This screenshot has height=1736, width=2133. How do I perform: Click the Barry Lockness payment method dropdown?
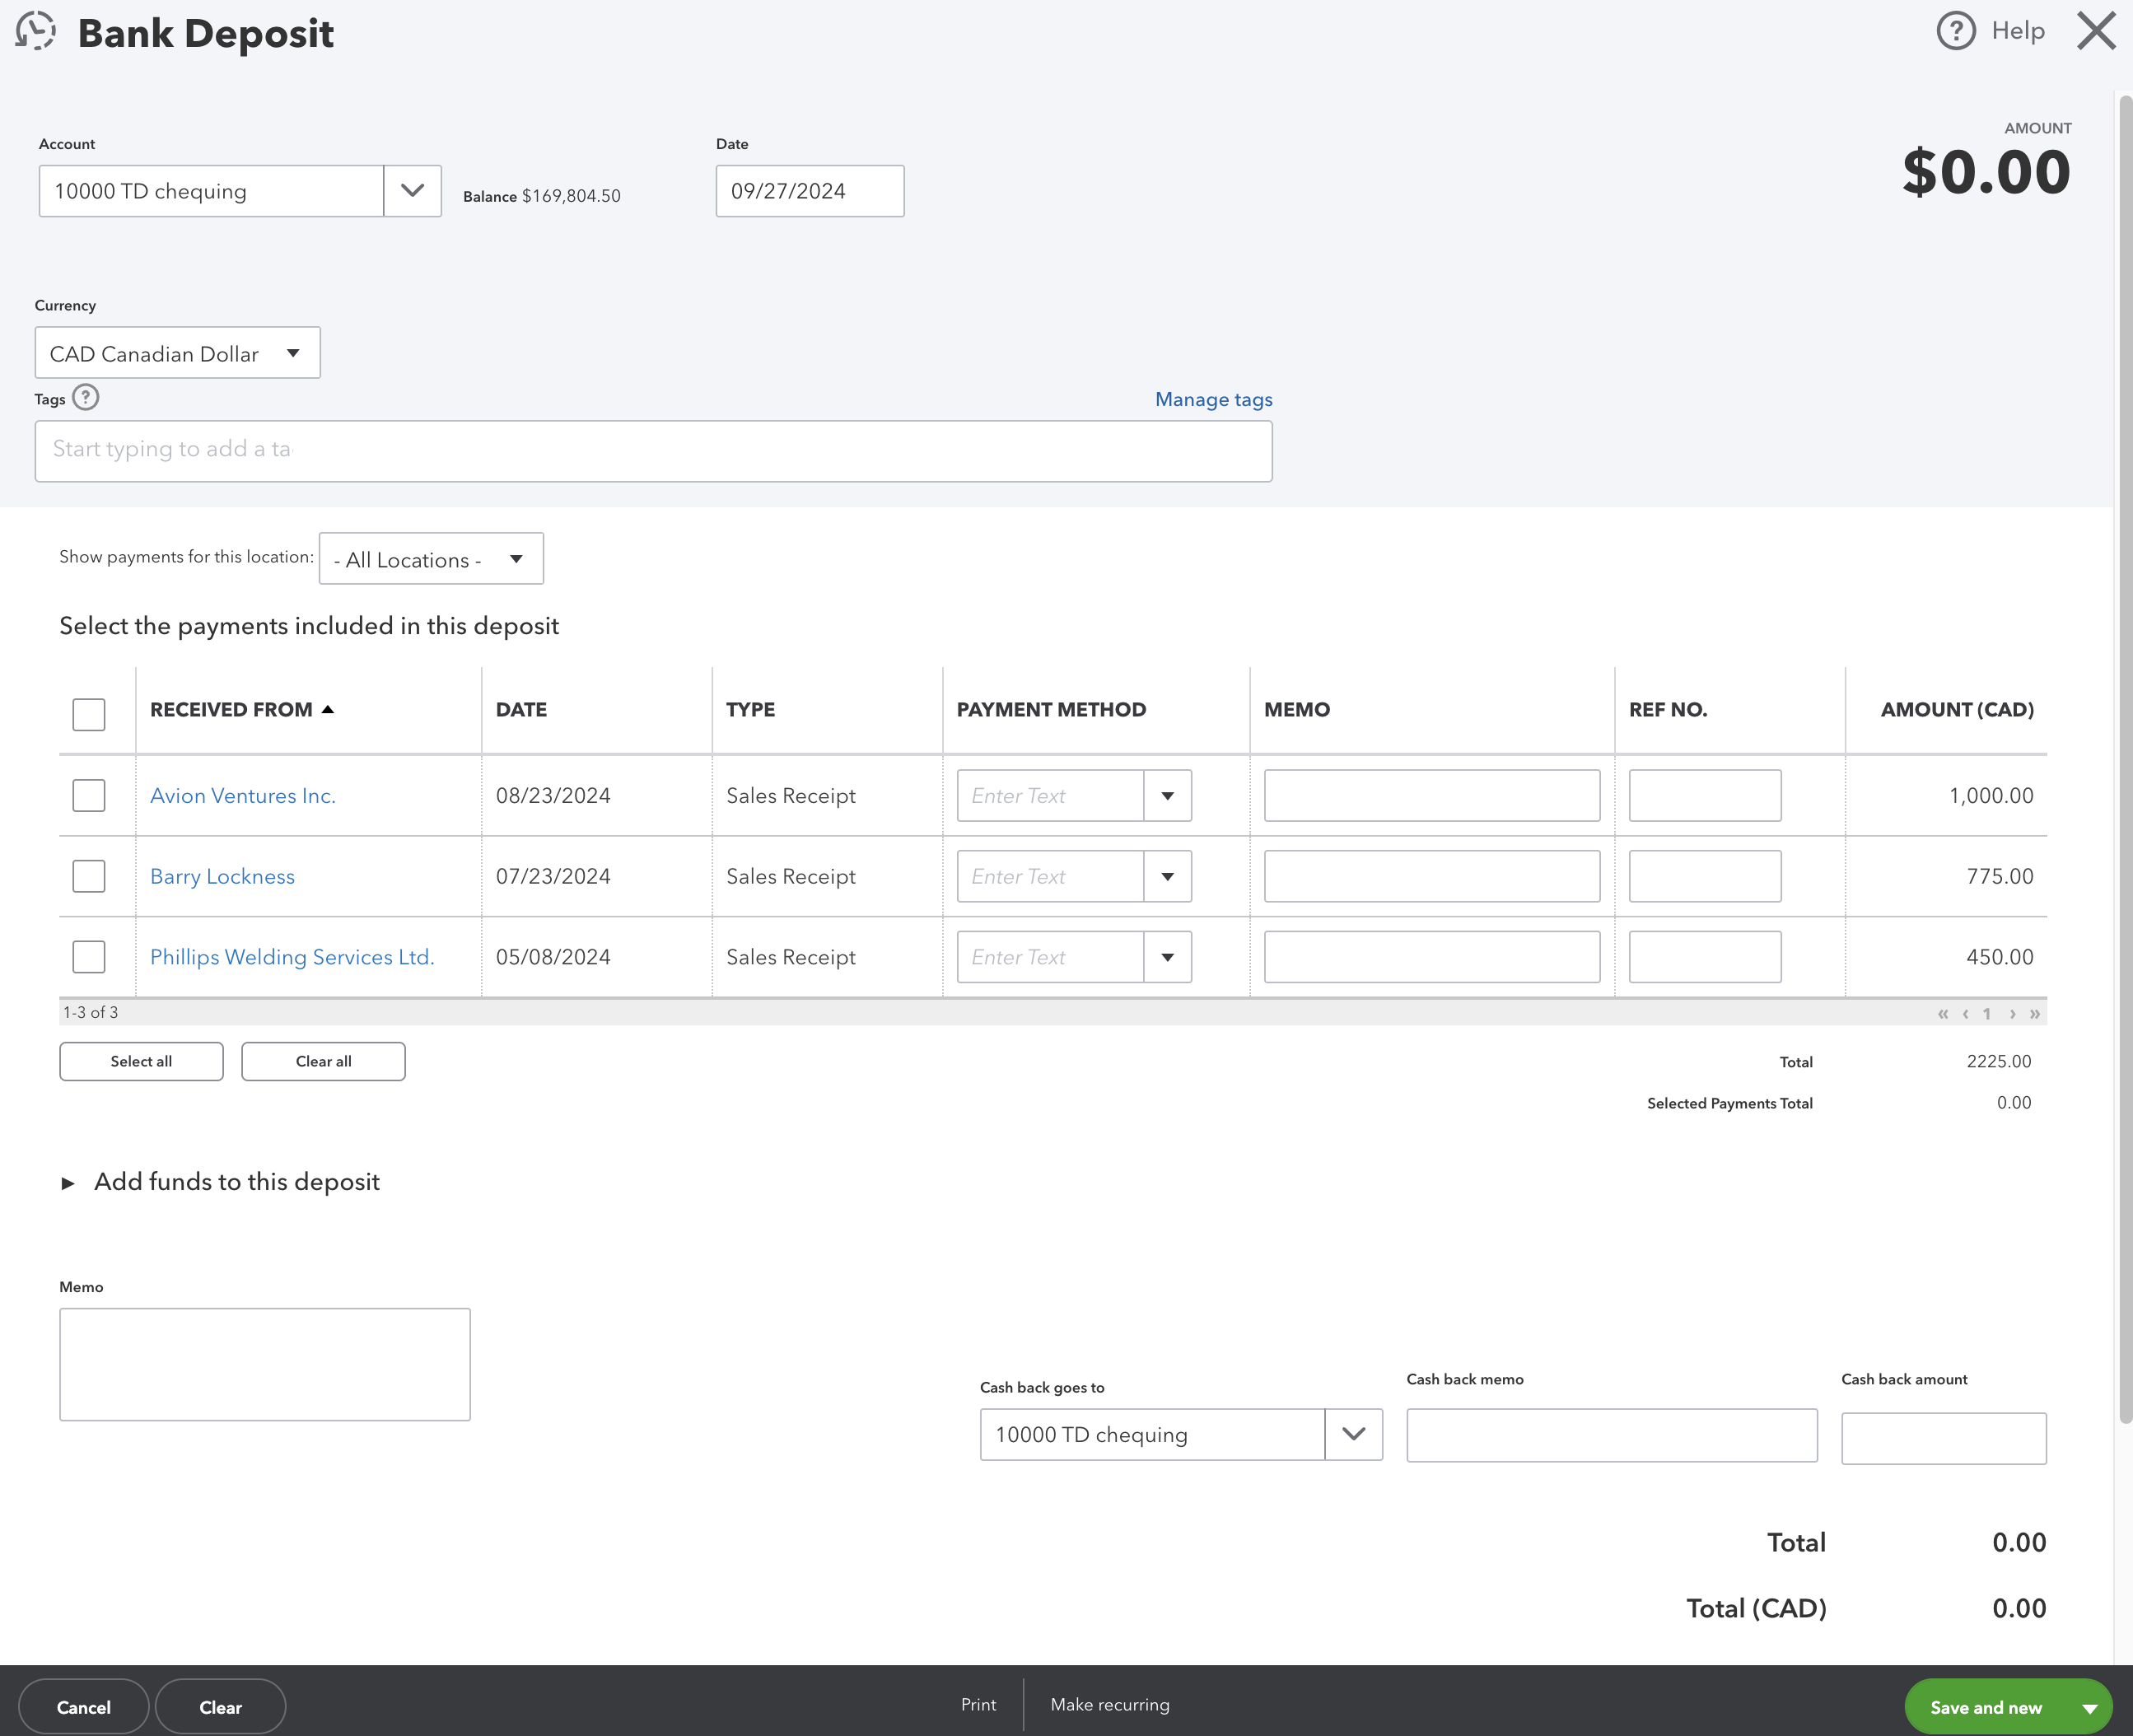[x=1169, y=875]
